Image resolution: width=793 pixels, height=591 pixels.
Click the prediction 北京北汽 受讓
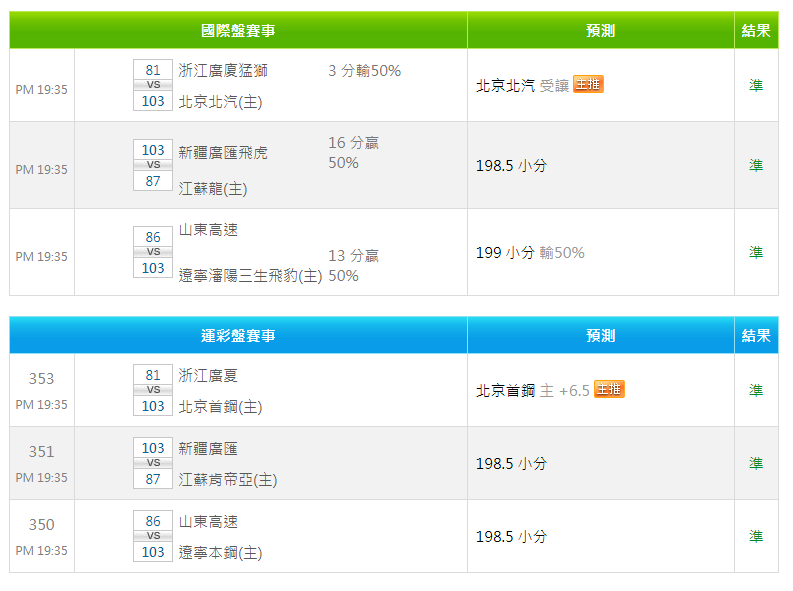pyautogui.click(x=522, y=85)
